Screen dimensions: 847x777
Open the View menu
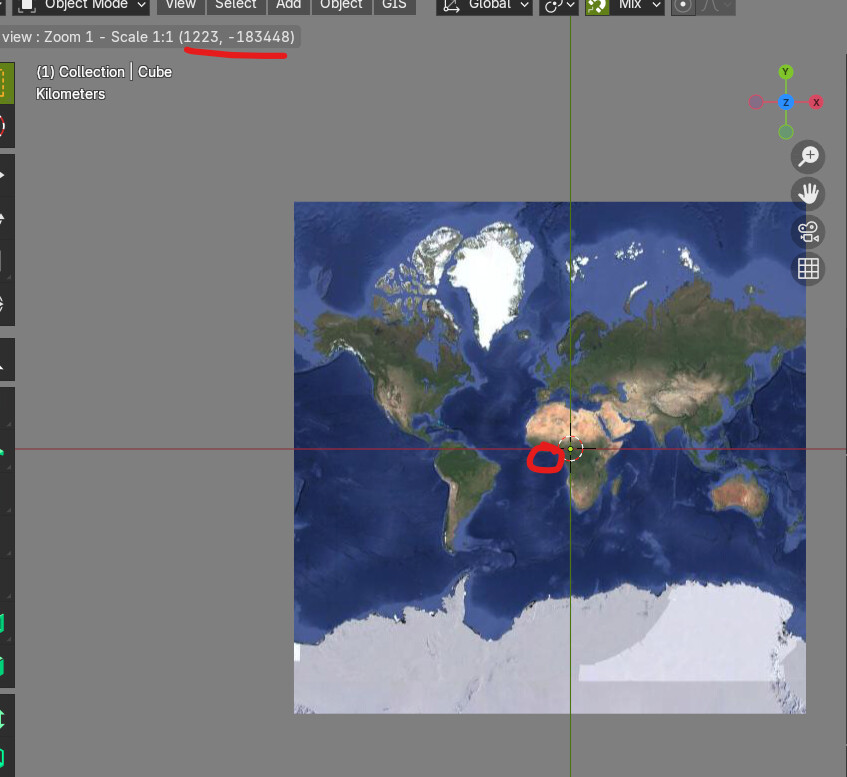coord(180,5)
